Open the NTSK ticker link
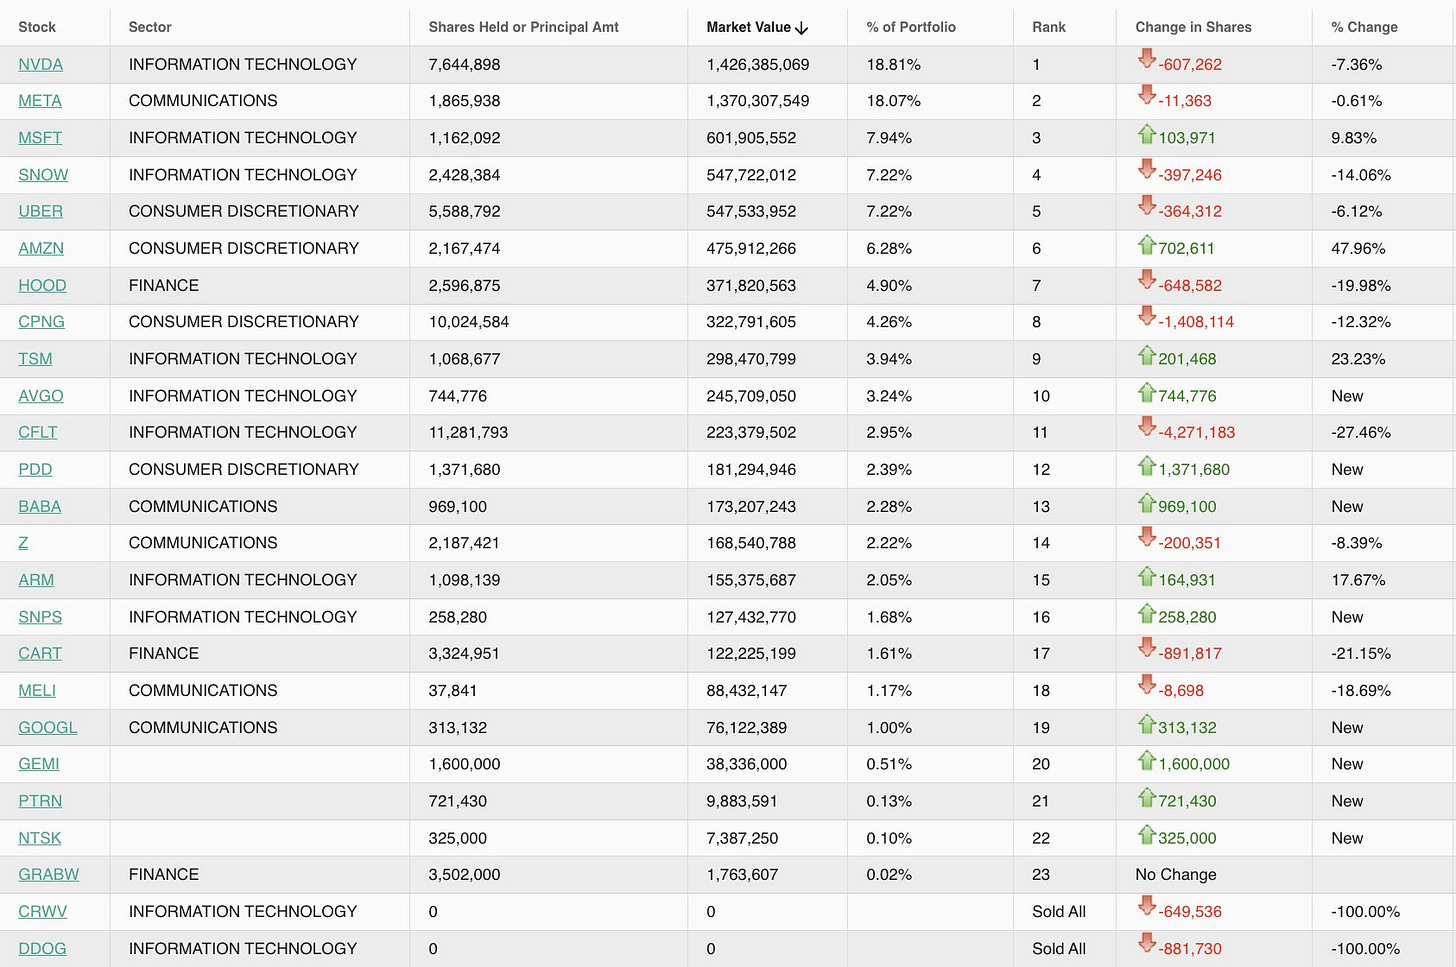The height and width of the screenshot is (967, 1456). click(x=40, y=838)
